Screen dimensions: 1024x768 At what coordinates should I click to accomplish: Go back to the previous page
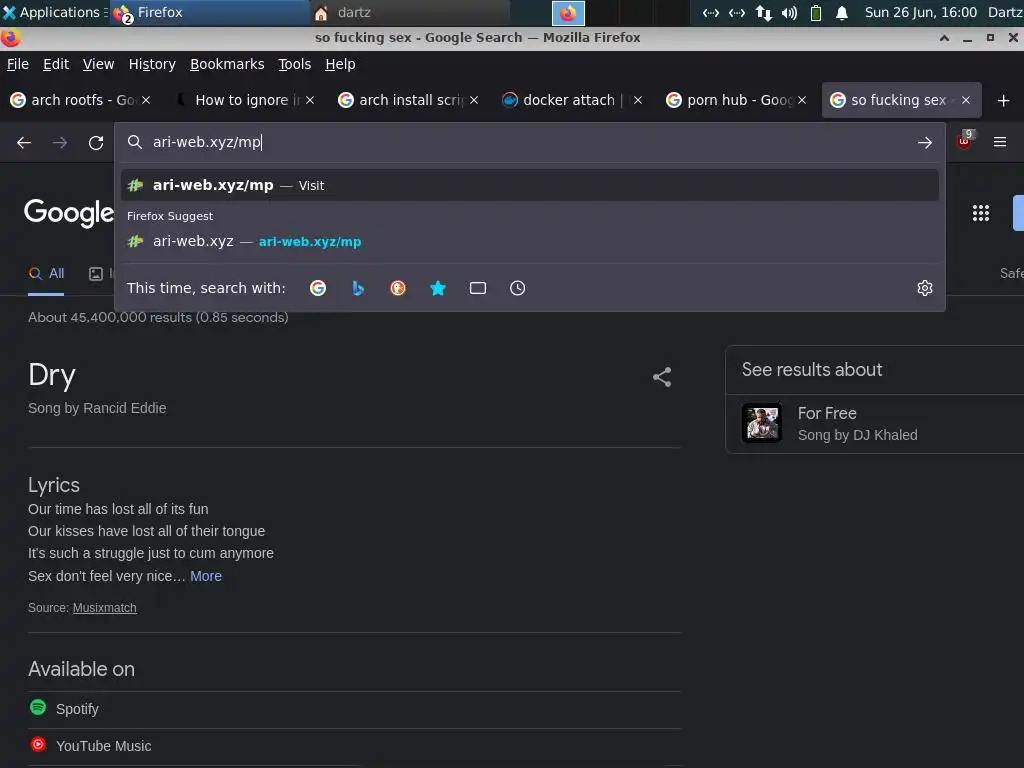tap(24, 142)
